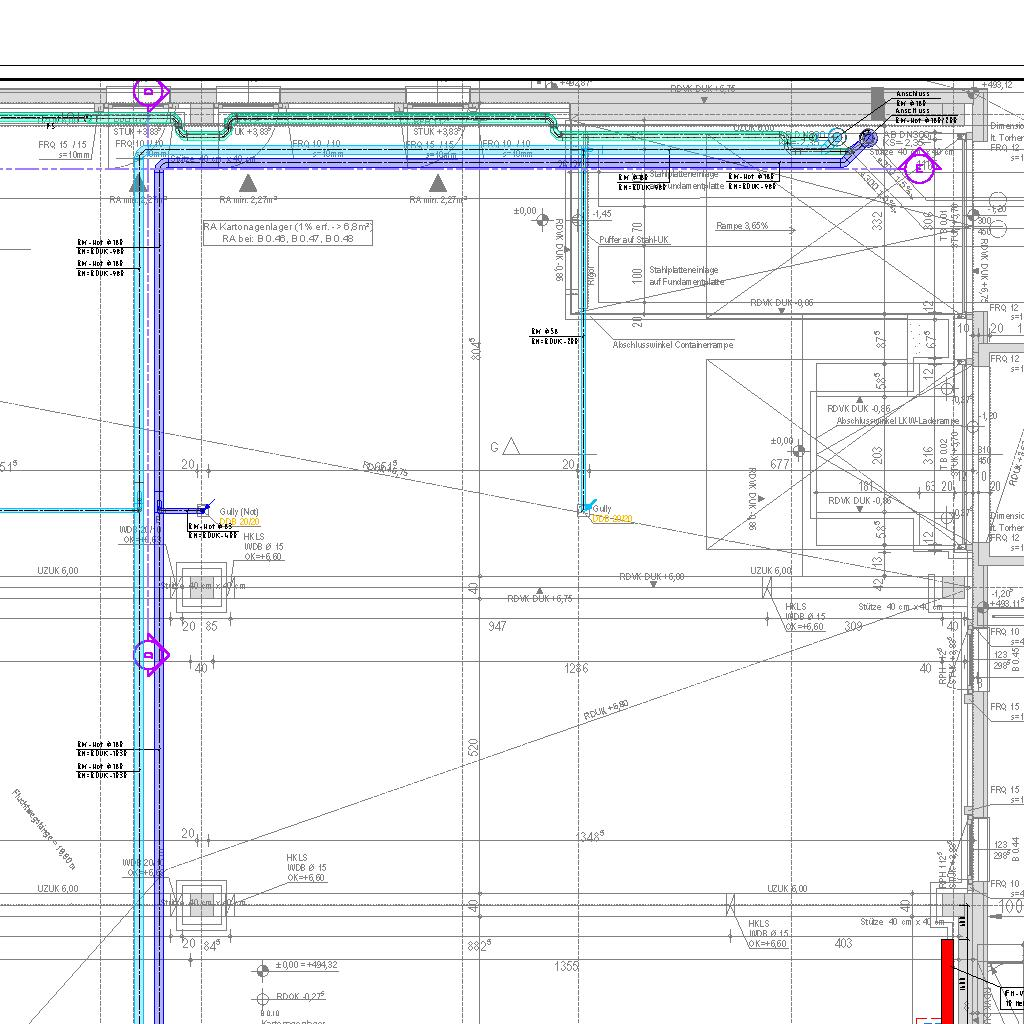The image size is (1024, 1024).
Task: Click the ±0,00 = +494,32 height datum symbol
Action: pyautogui.click(x=263, y=967)
